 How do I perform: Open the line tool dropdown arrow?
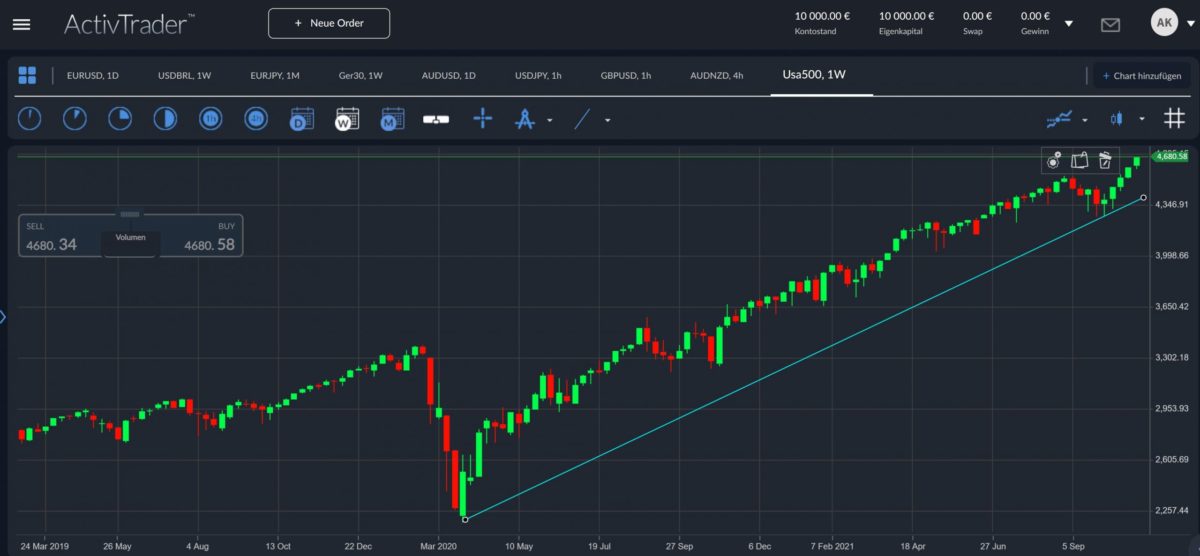[607, 120]
